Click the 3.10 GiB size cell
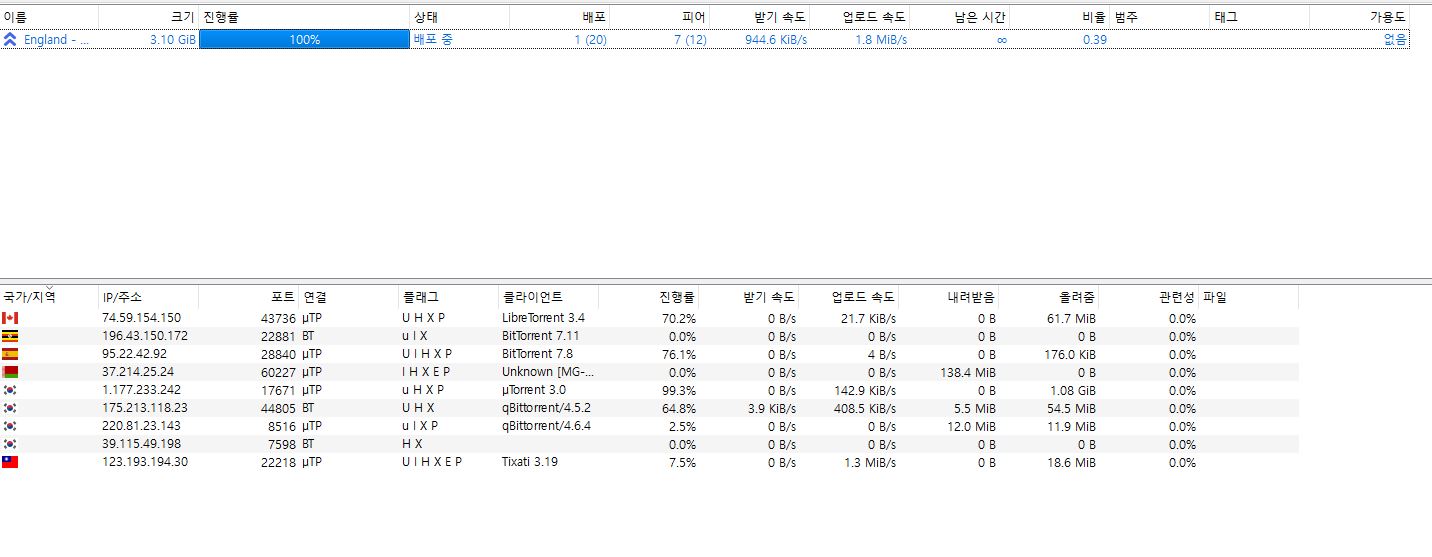The width and height of the screenshot is (1432, 557). (172, 40)
